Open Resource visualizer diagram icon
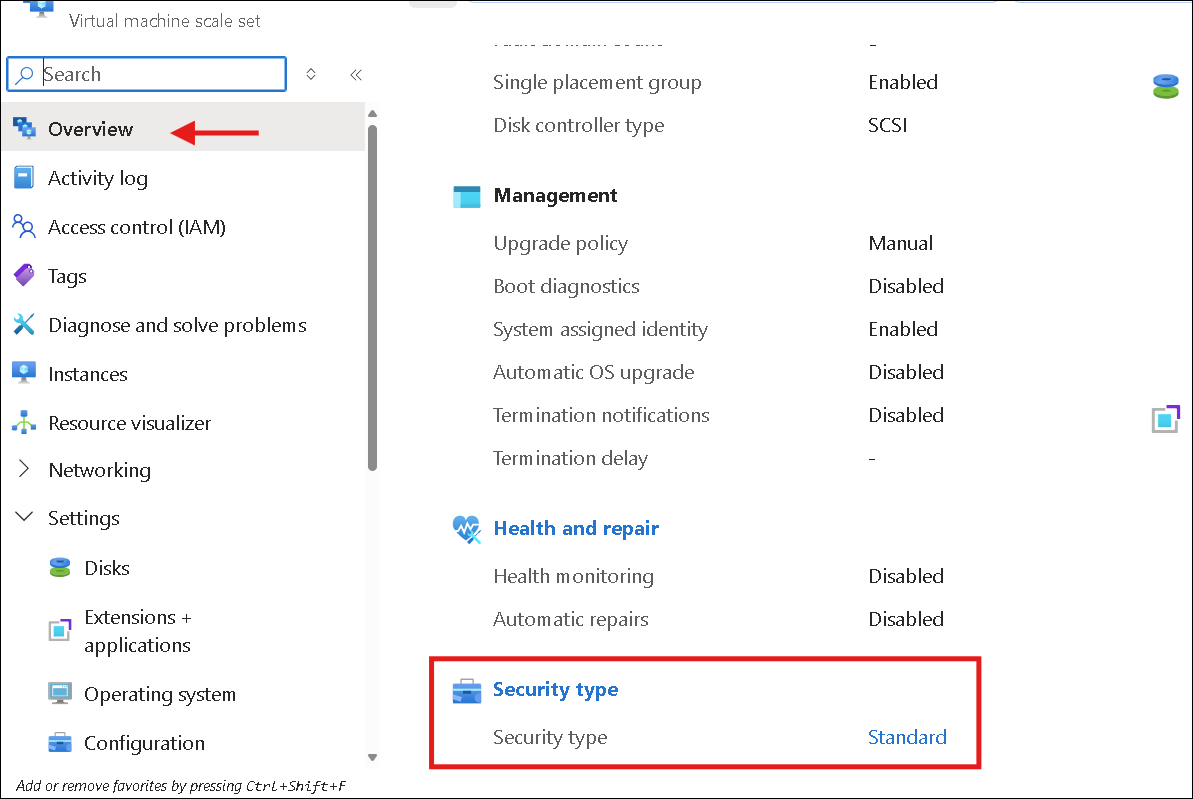The height and width of the screenshot is (799, 1193). pos(24,423)
